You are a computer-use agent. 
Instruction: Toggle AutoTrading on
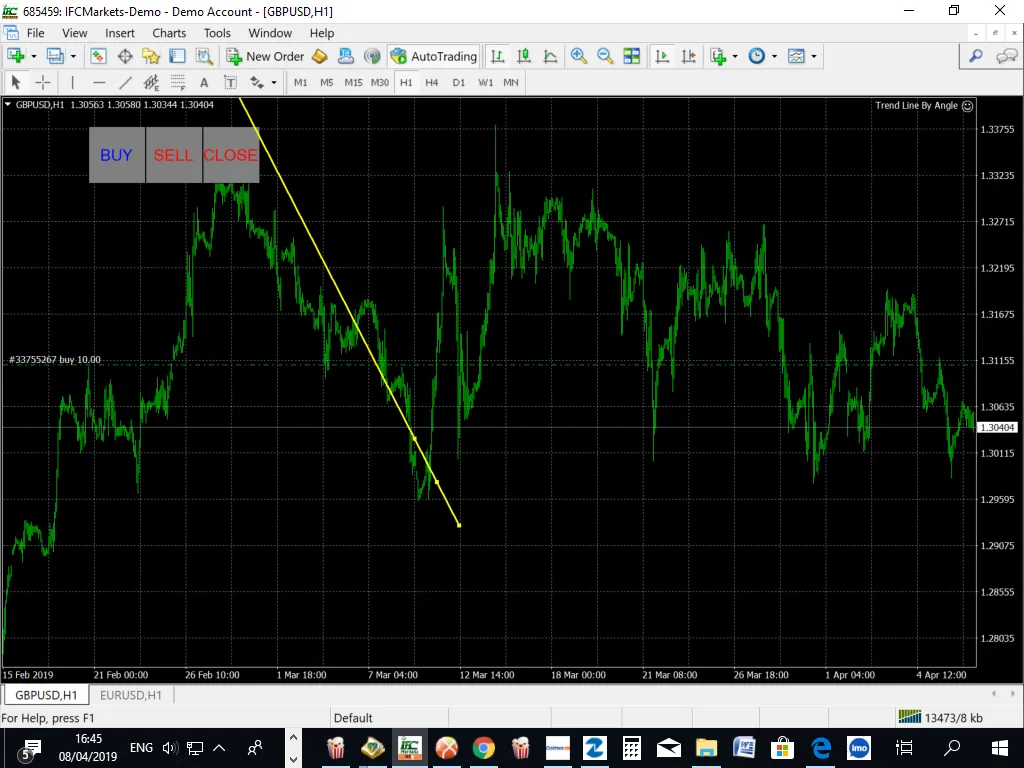click(434, 56)
